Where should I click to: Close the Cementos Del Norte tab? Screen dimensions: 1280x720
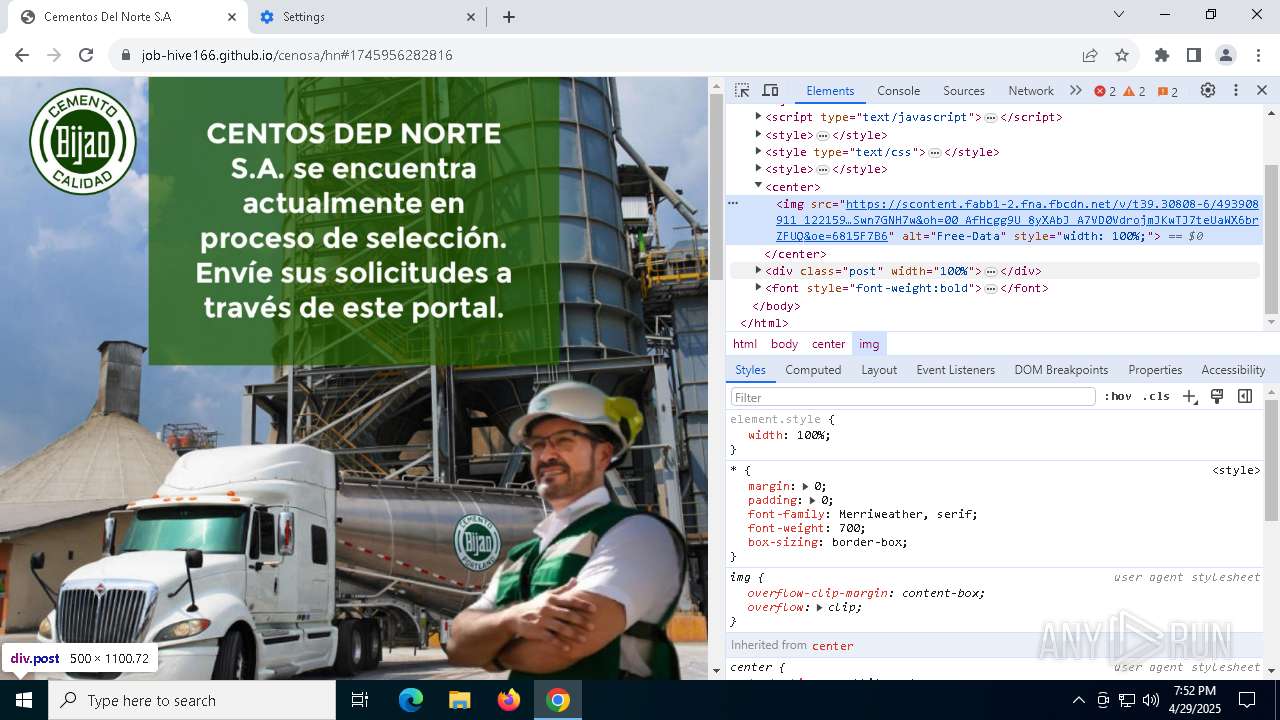point(232,17)
